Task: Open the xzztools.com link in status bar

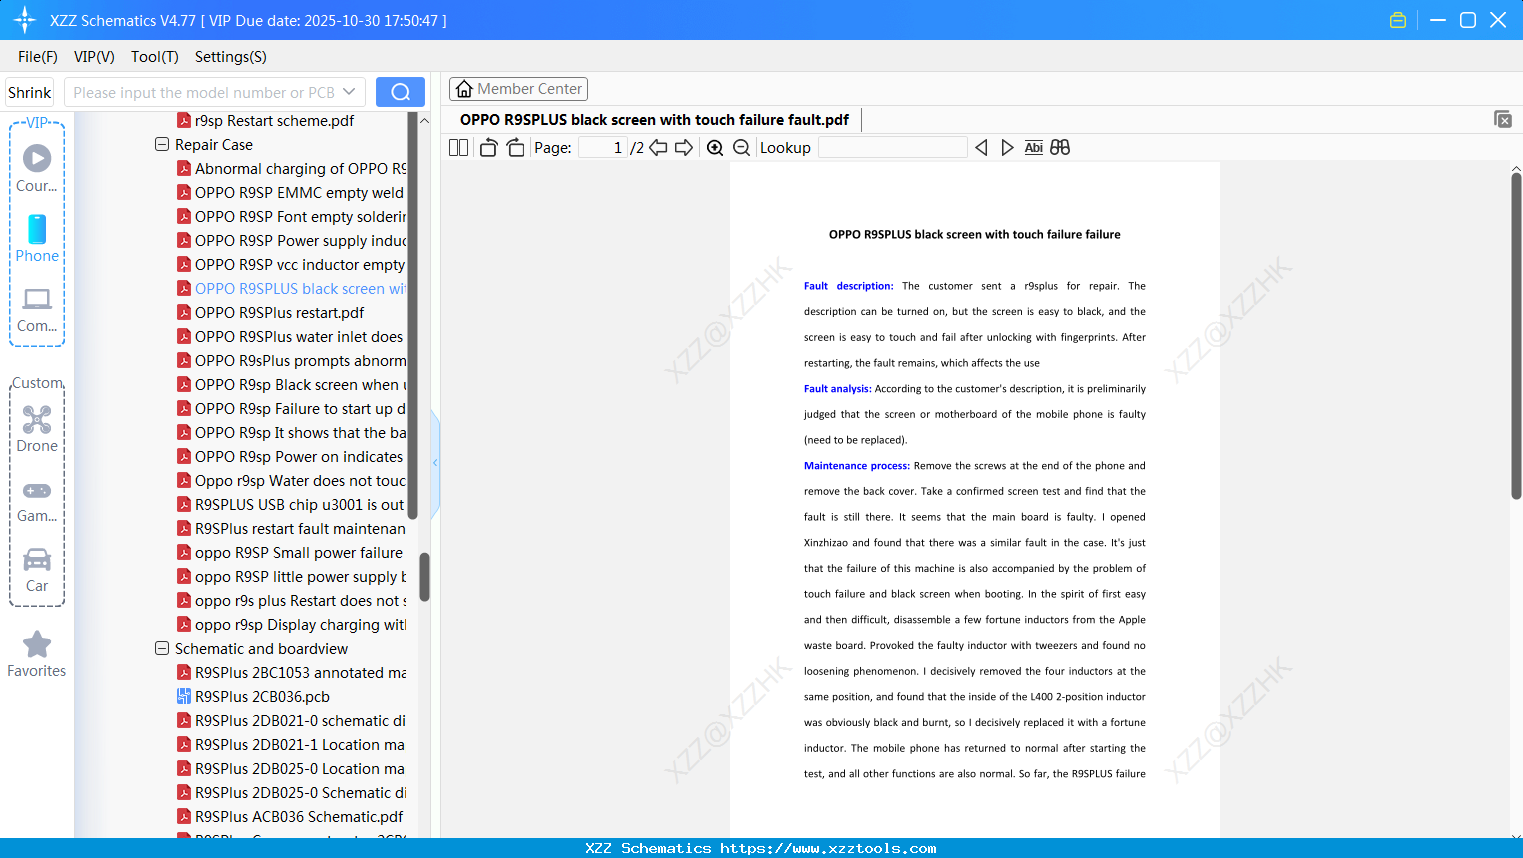Action: pyautogui.click(x=828, y=848)
